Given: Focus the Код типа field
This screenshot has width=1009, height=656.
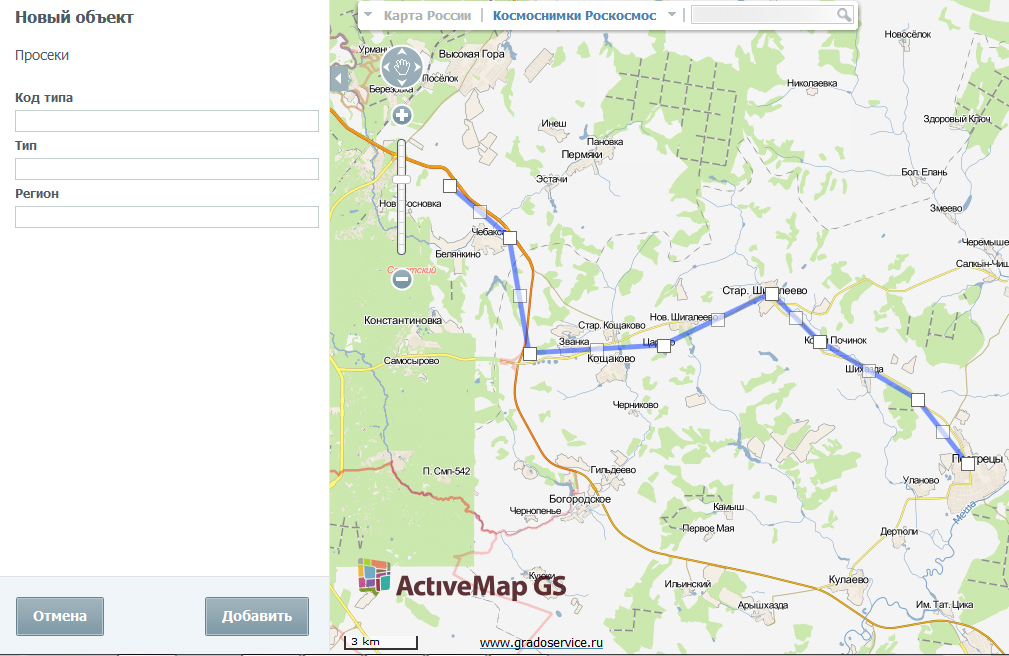Looking at the screenshot, I should click(x=167, y=121).
